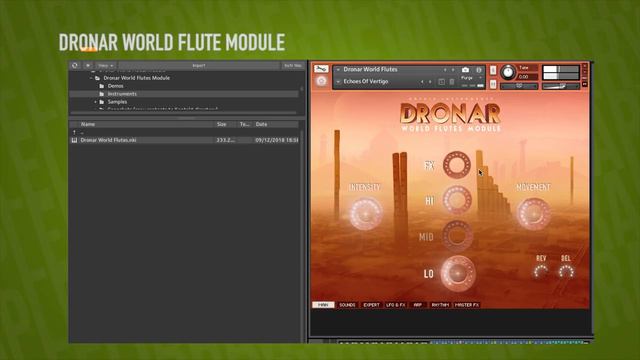
Task: Click the parent directory up arrow
Action: point(74,132)
